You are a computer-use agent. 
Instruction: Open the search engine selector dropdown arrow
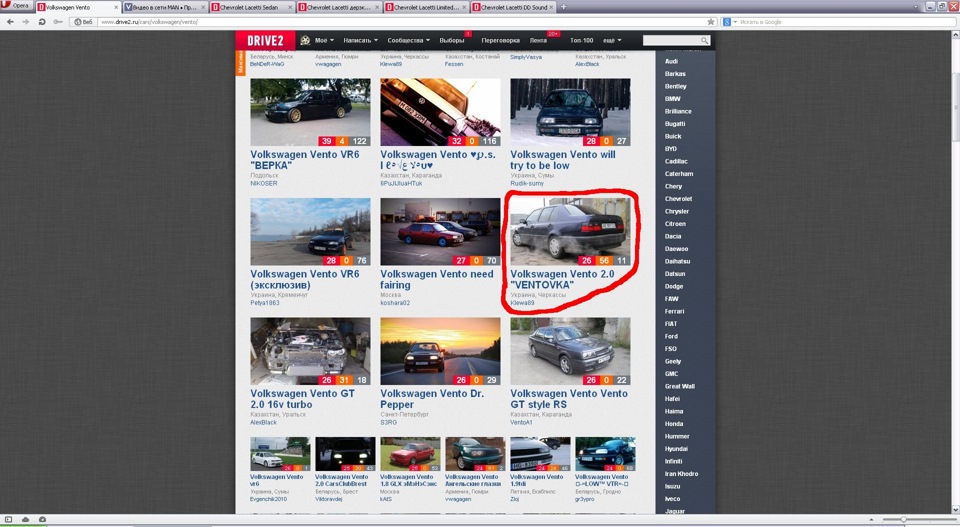(x=735, y=22)
